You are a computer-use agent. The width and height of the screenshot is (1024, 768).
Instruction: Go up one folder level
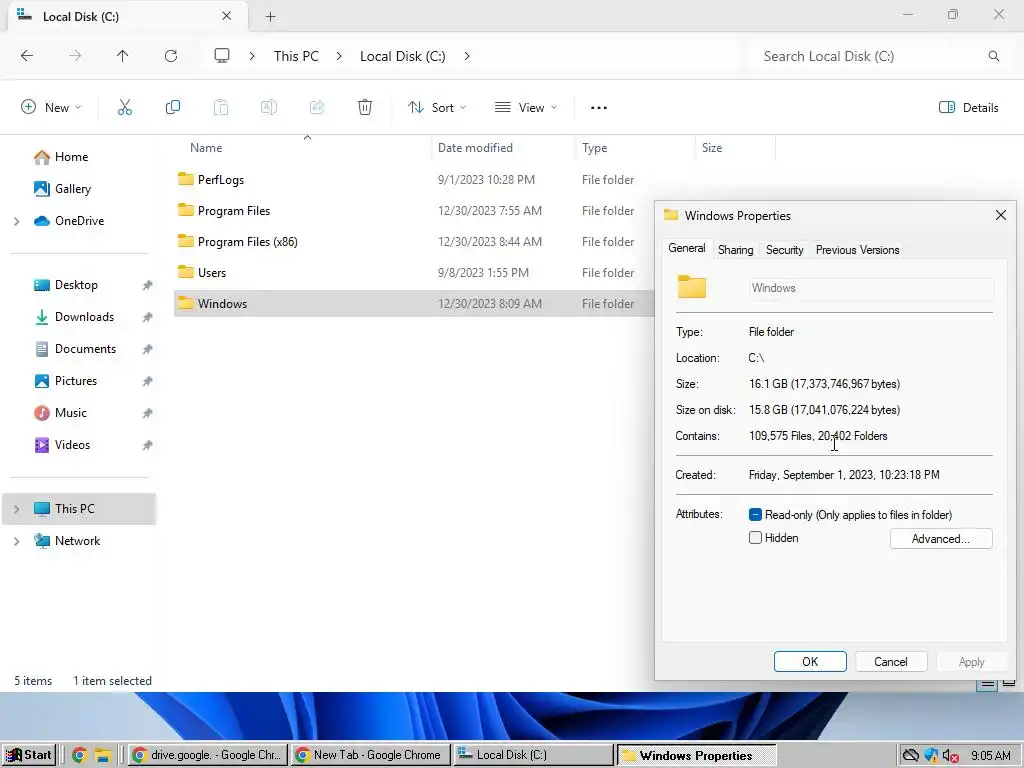coord(123,56)
